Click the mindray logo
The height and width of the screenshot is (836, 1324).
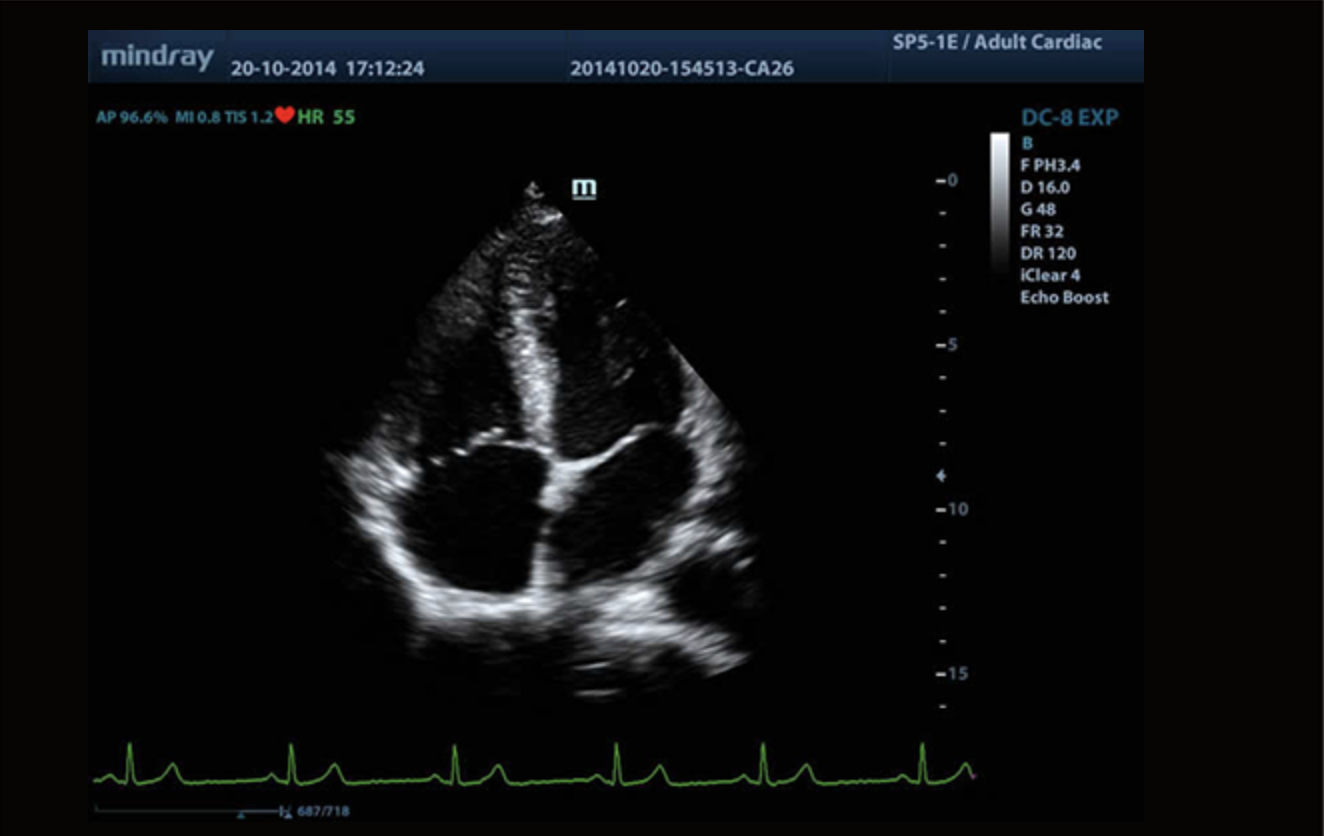(157, 56)
